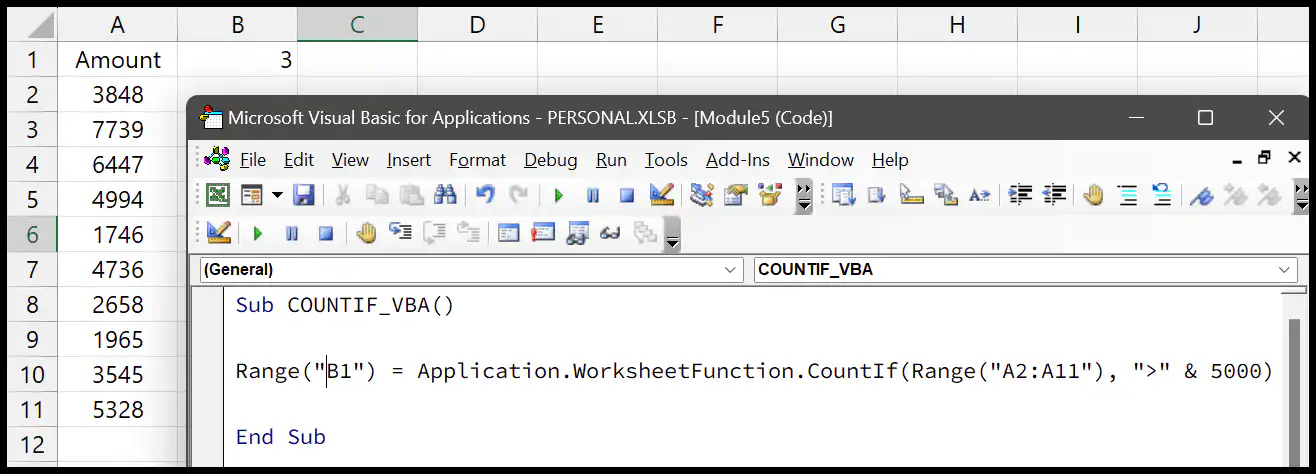
Task: Click the Next Bookmark icon
Action: click(x=1235, y=196)
